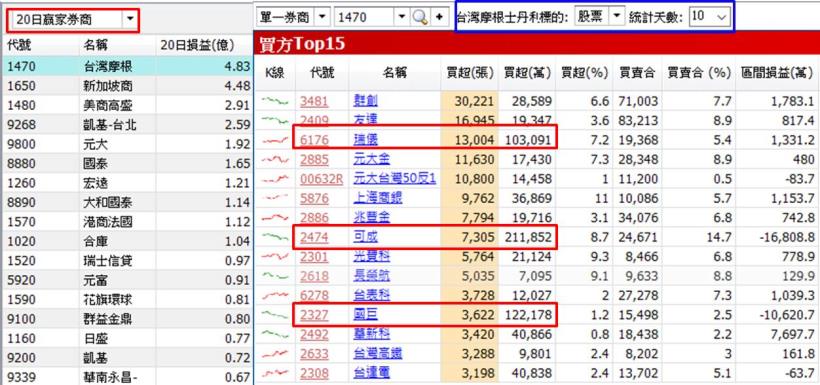Screen dimensions: 820x385
Task: Click the magnifier search icon beside 1470
Action: [x=419, y=18]
